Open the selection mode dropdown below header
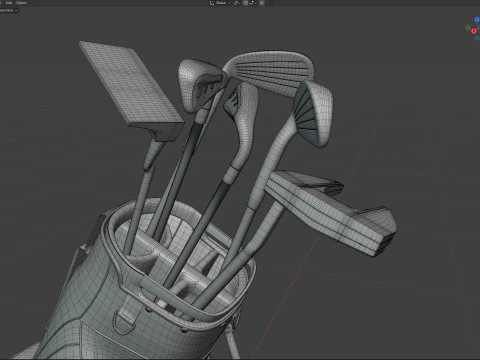Screen dimensions: 480x360 click(x=8, y=10)
